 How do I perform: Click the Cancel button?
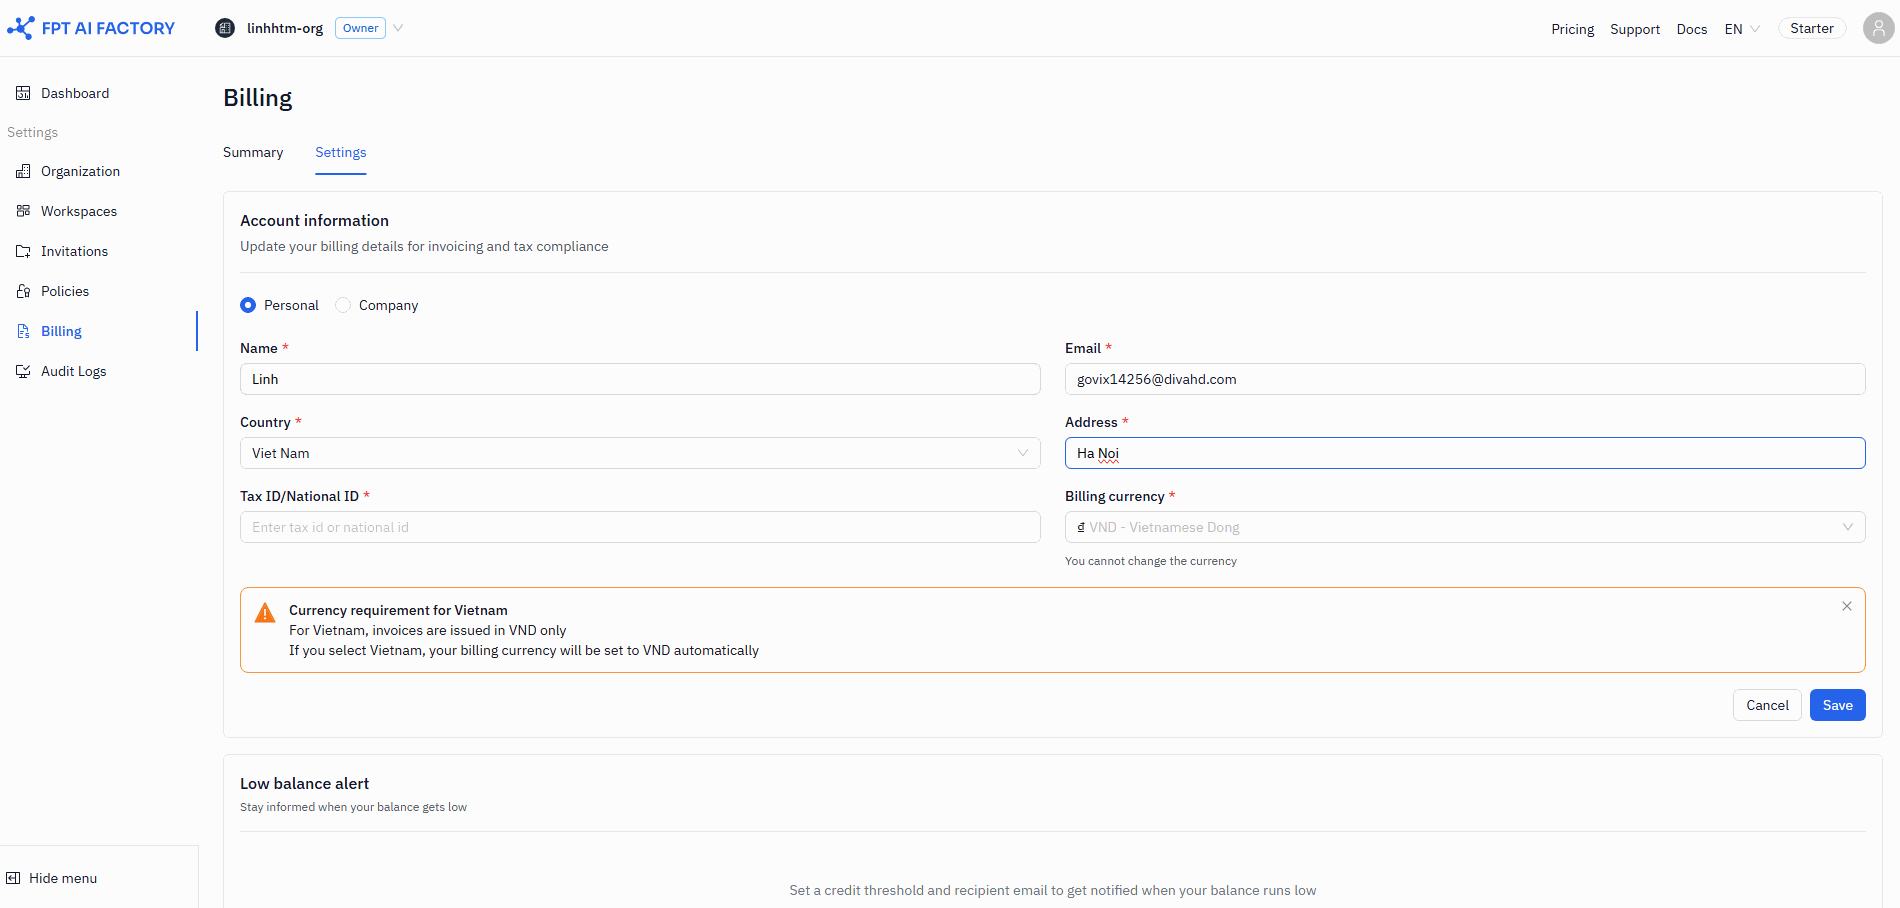pyautogui.click(x=1767, y=705)
